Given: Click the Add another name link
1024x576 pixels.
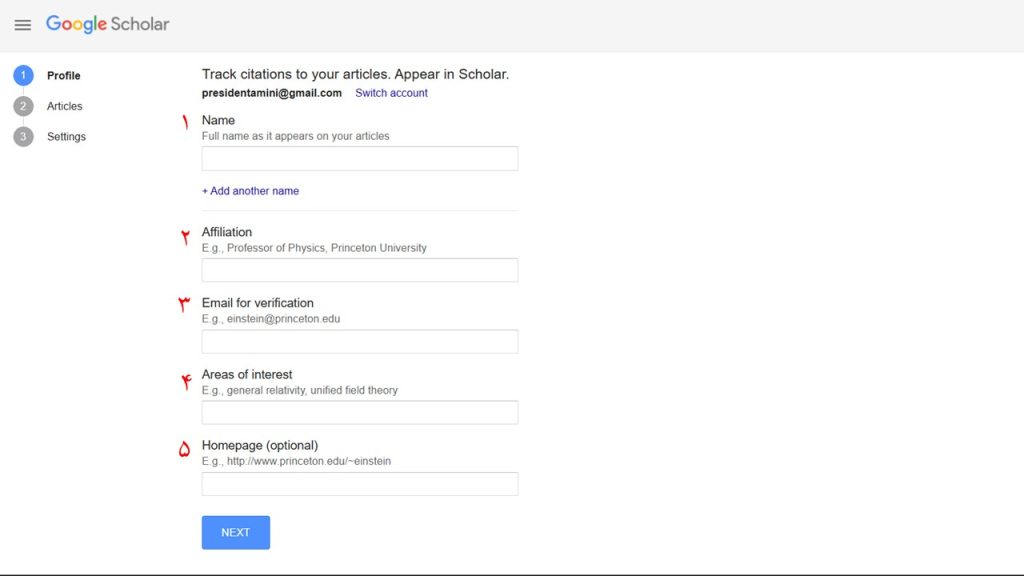Looking at the screenshot, I should (250, 191).
